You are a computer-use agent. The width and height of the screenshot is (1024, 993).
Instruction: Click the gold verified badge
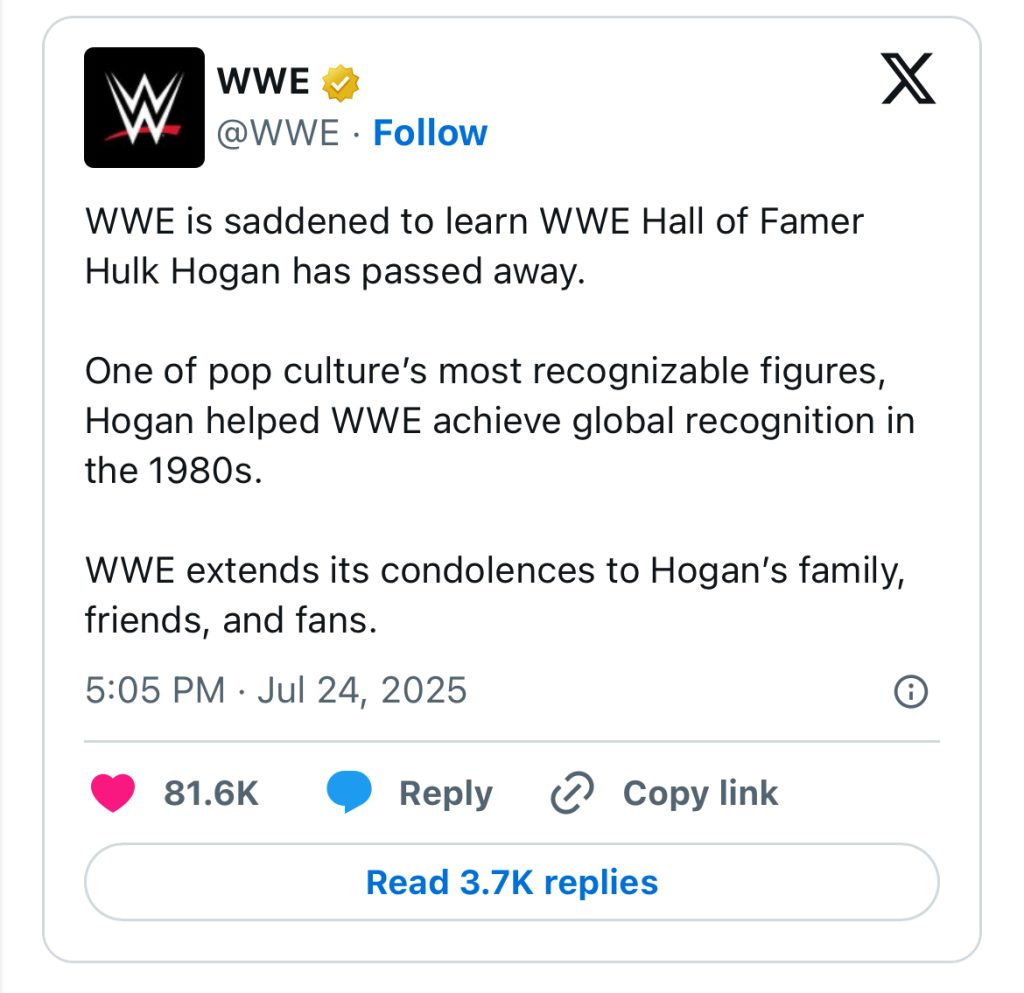pos(340,83)
